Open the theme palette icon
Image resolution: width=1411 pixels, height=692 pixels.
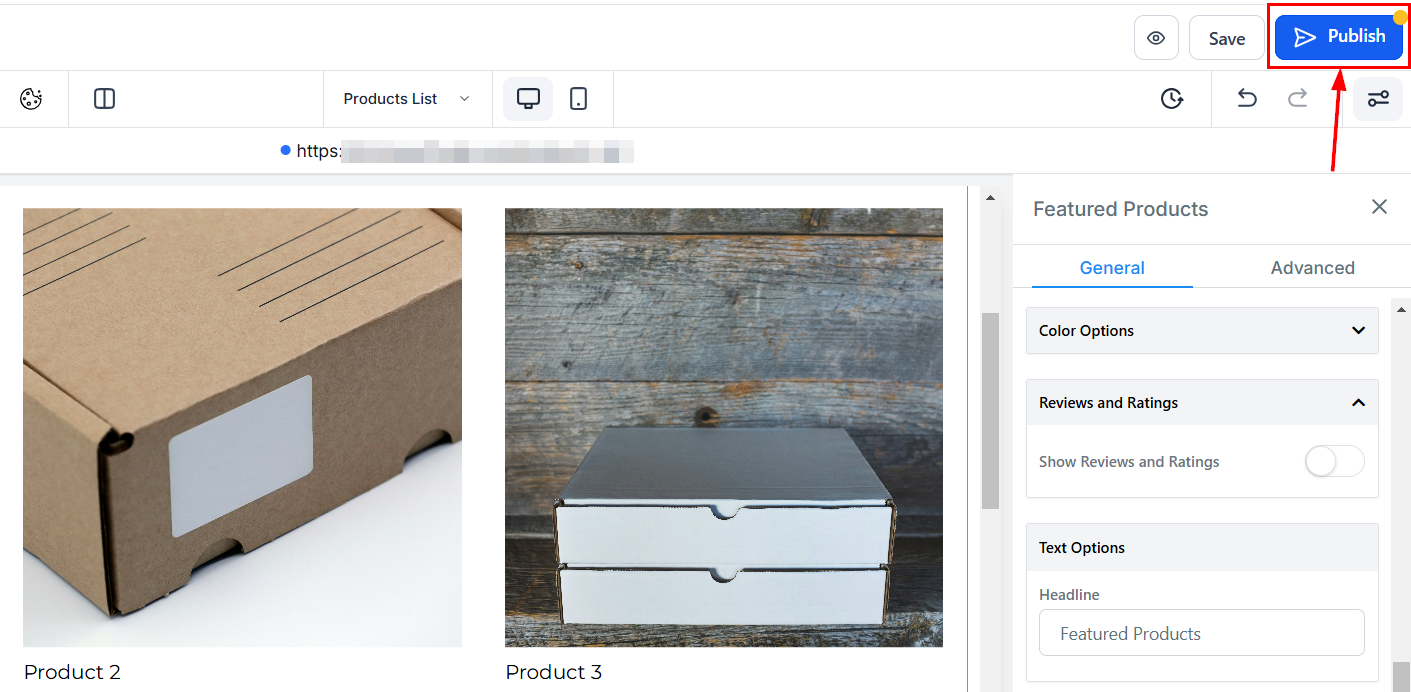(x=31, y=99)
